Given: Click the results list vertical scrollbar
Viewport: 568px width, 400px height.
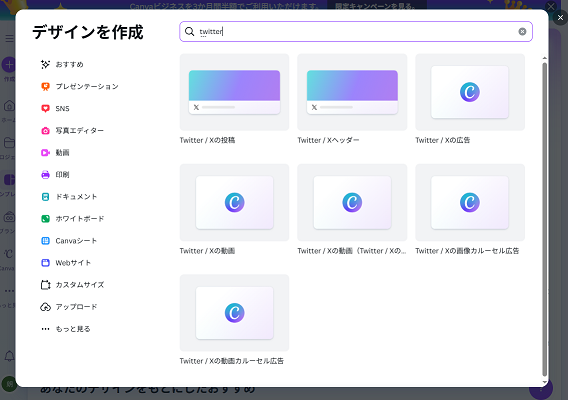Looking at the screenshot, I should (544, 219).
